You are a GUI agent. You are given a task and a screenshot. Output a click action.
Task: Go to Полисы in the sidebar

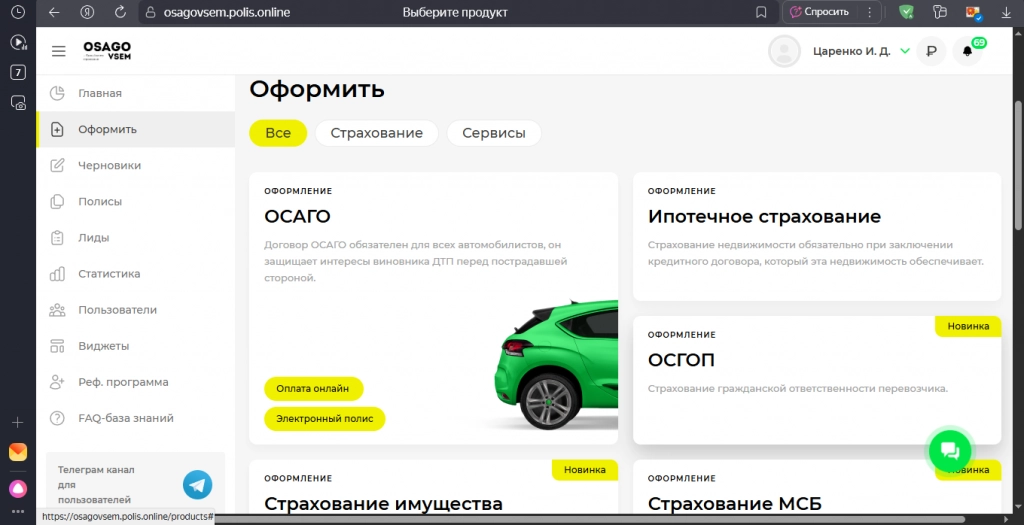(x=100, y=201)
